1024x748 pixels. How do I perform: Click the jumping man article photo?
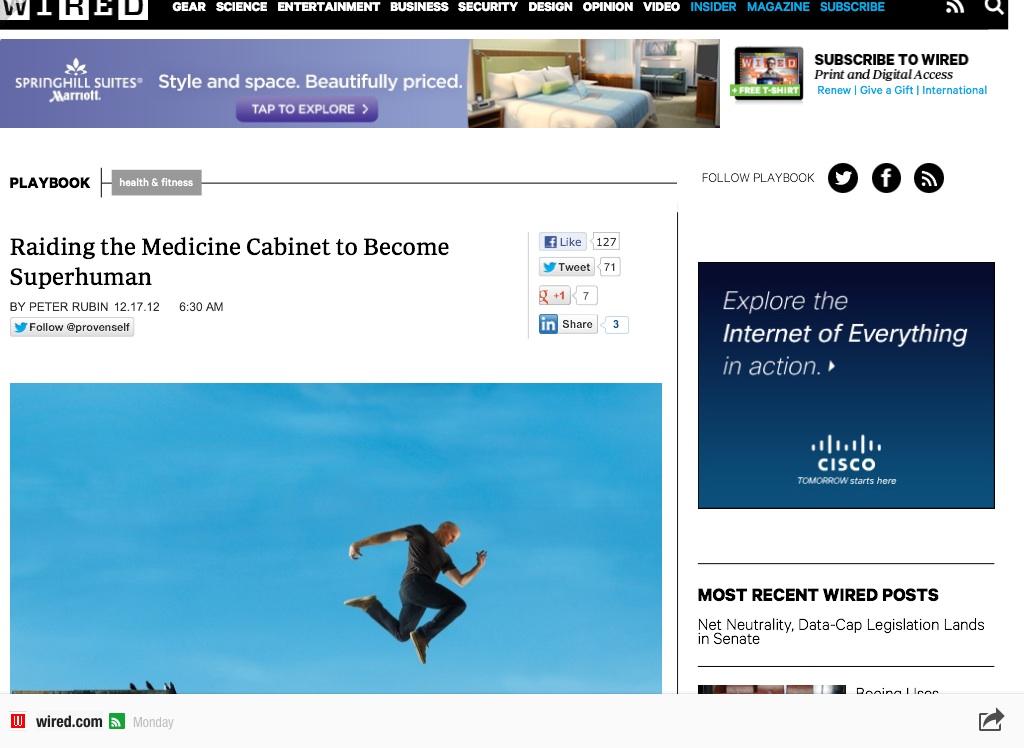(x=336, y=538)
